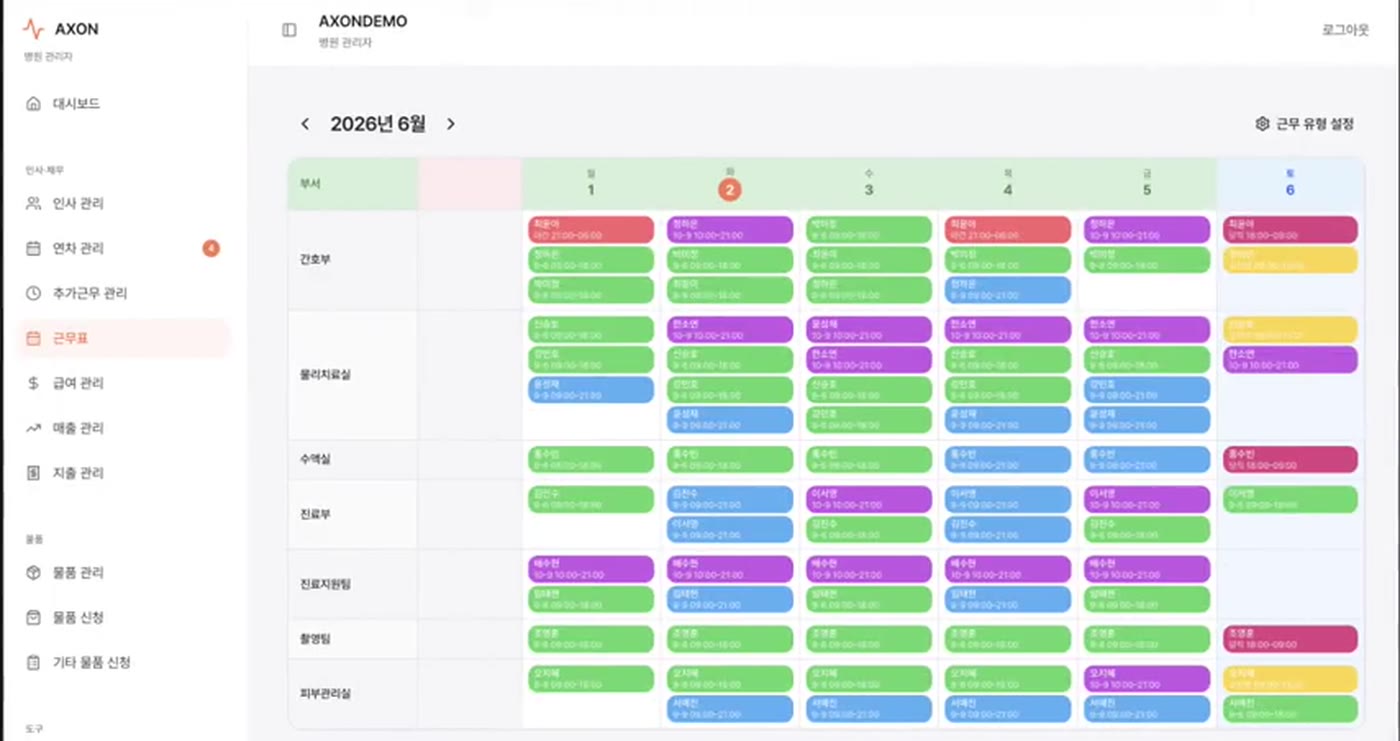Click the 로그아웃 button
This screenshot has width=1400, height=741.
click(1345, 30)
